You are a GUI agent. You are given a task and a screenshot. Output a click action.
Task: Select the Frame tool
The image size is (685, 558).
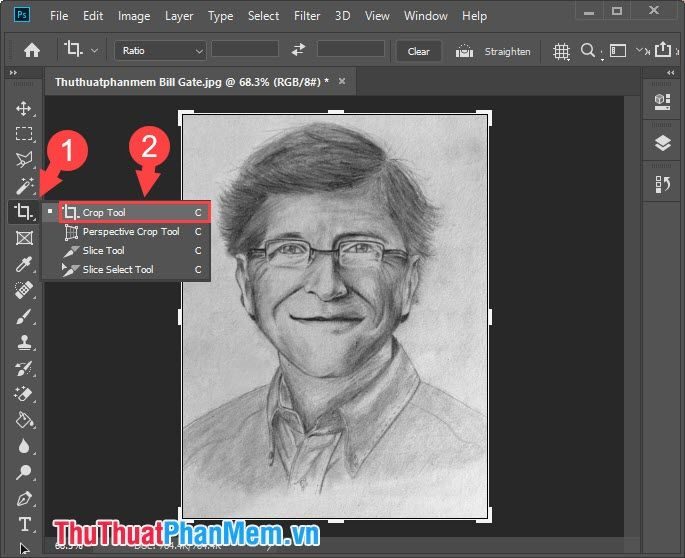coord(24,238)
